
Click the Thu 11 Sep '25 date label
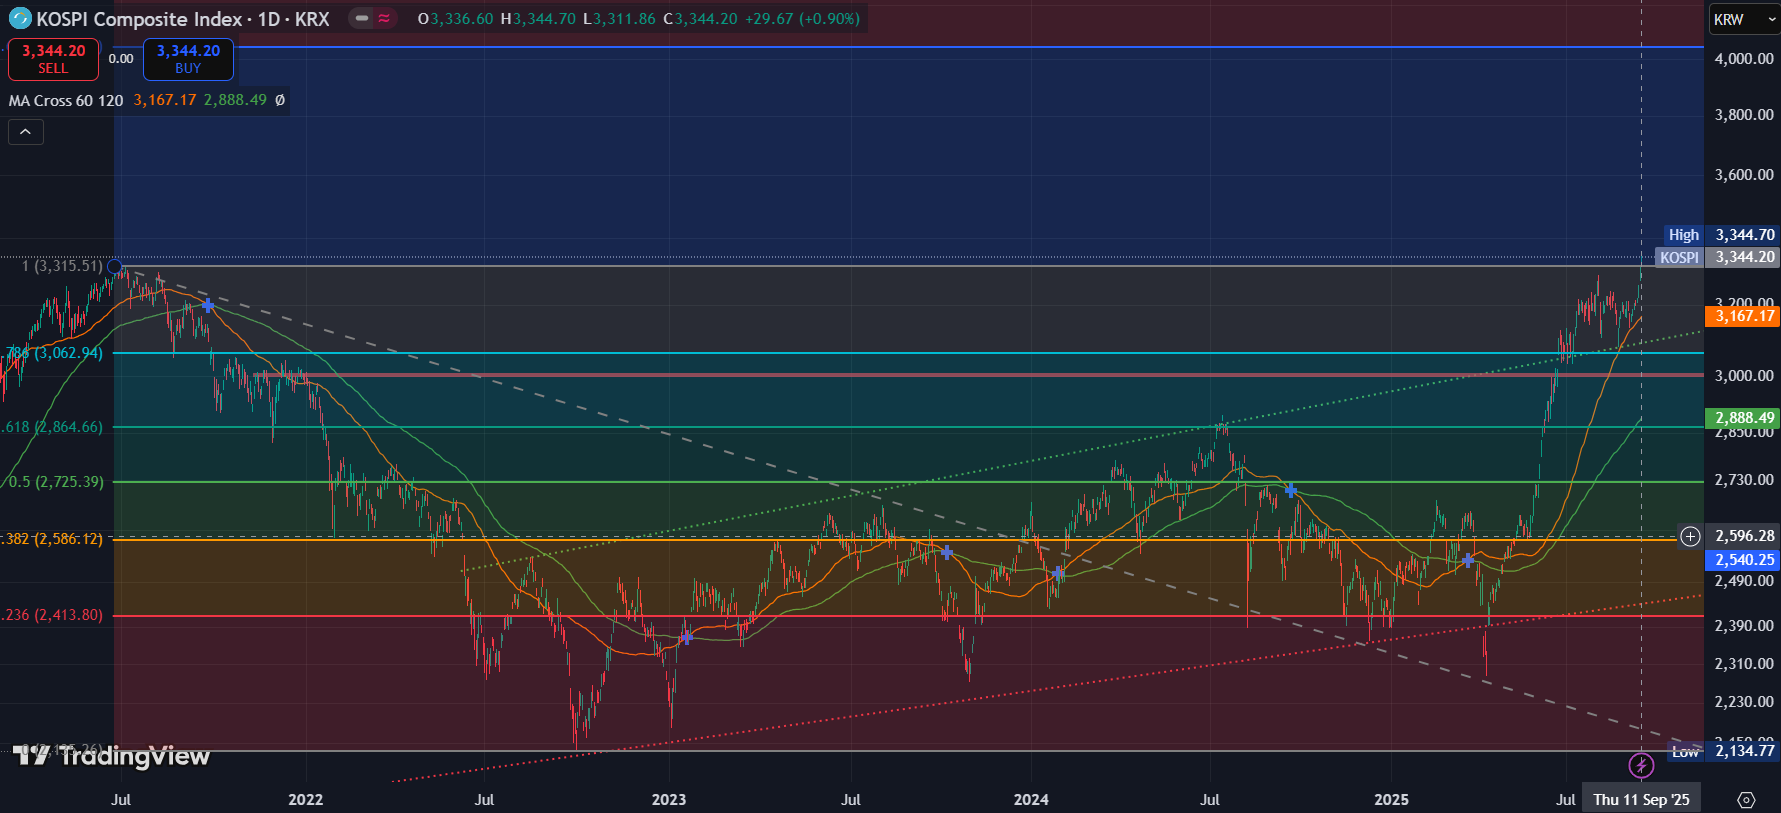pos(1641,799)
